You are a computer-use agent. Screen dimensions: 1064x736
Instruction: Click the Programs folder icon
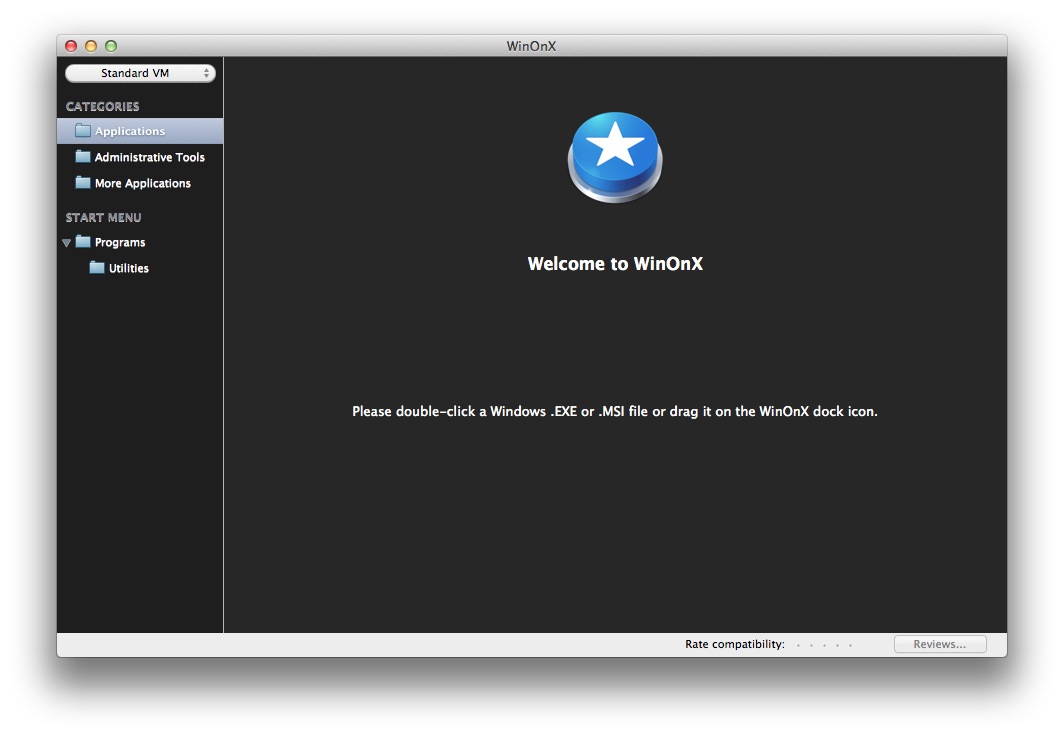click(x=83, y=242)
